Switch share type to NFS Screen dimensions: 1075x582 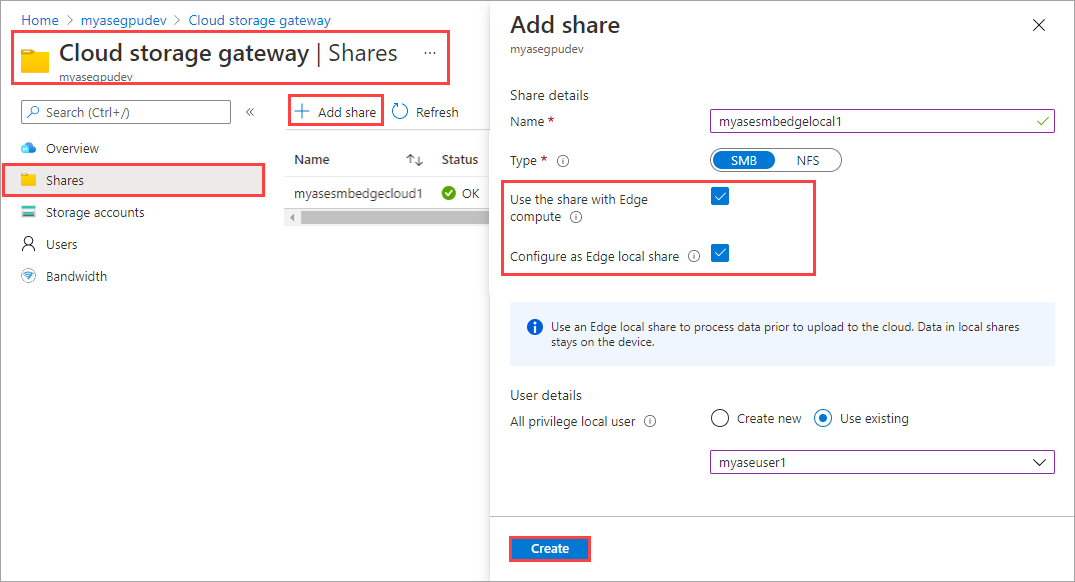[x=812, y=160]
